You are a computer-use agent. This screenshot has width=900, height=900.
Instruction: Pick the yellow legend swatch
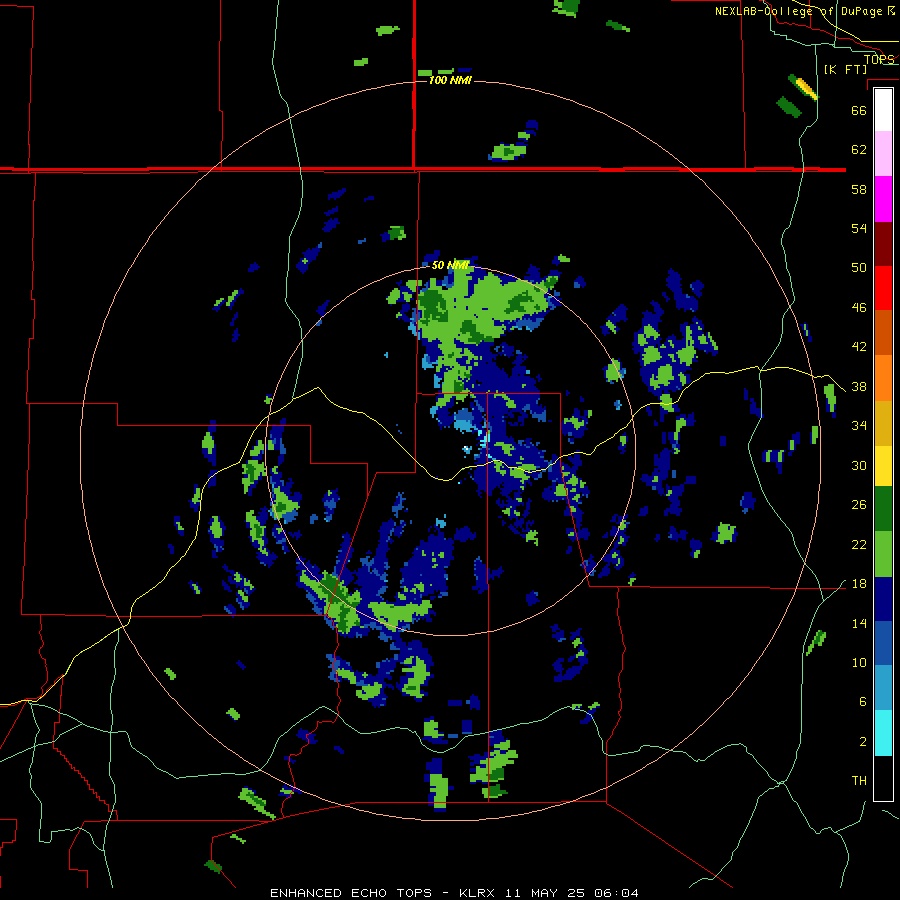pyautogui.click(x=883, y=466)
